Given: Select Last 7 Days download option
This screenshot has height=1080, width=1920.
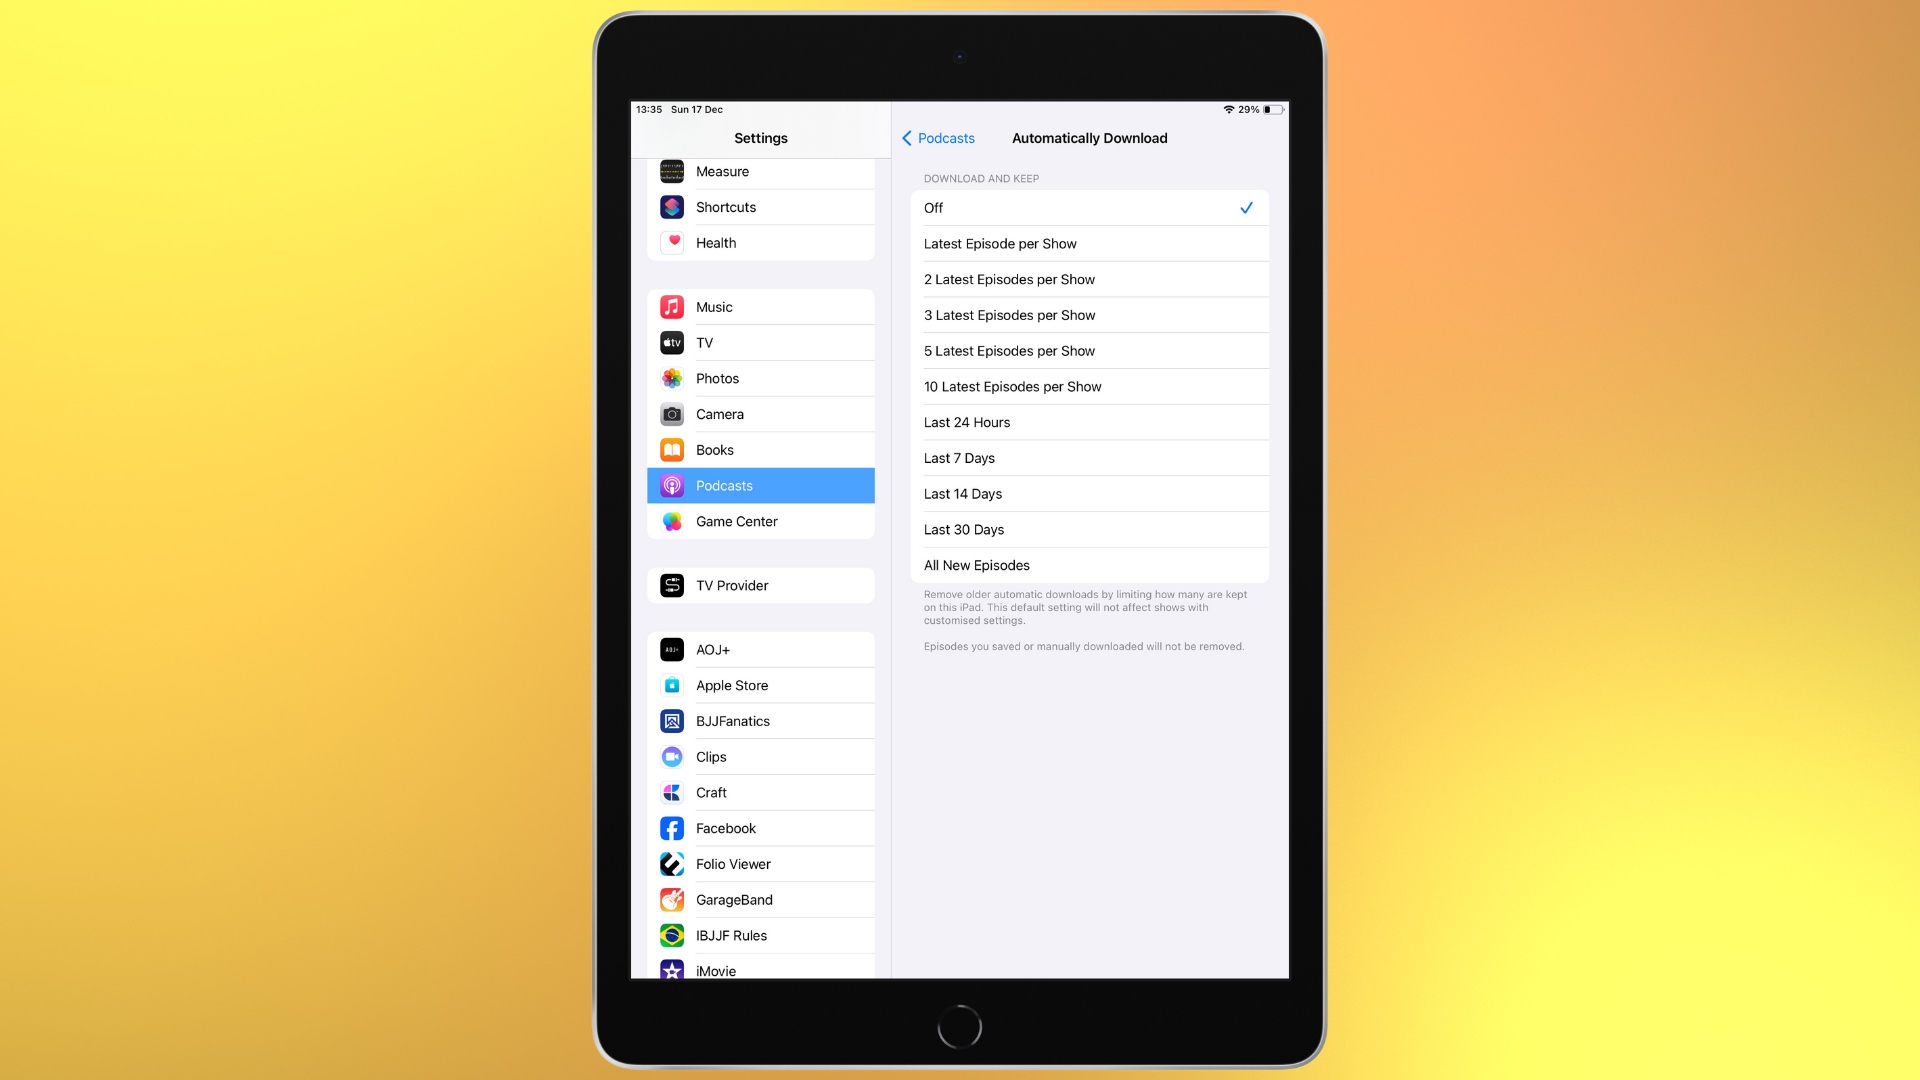Looking at the screenshot, I should (1089, 458).
